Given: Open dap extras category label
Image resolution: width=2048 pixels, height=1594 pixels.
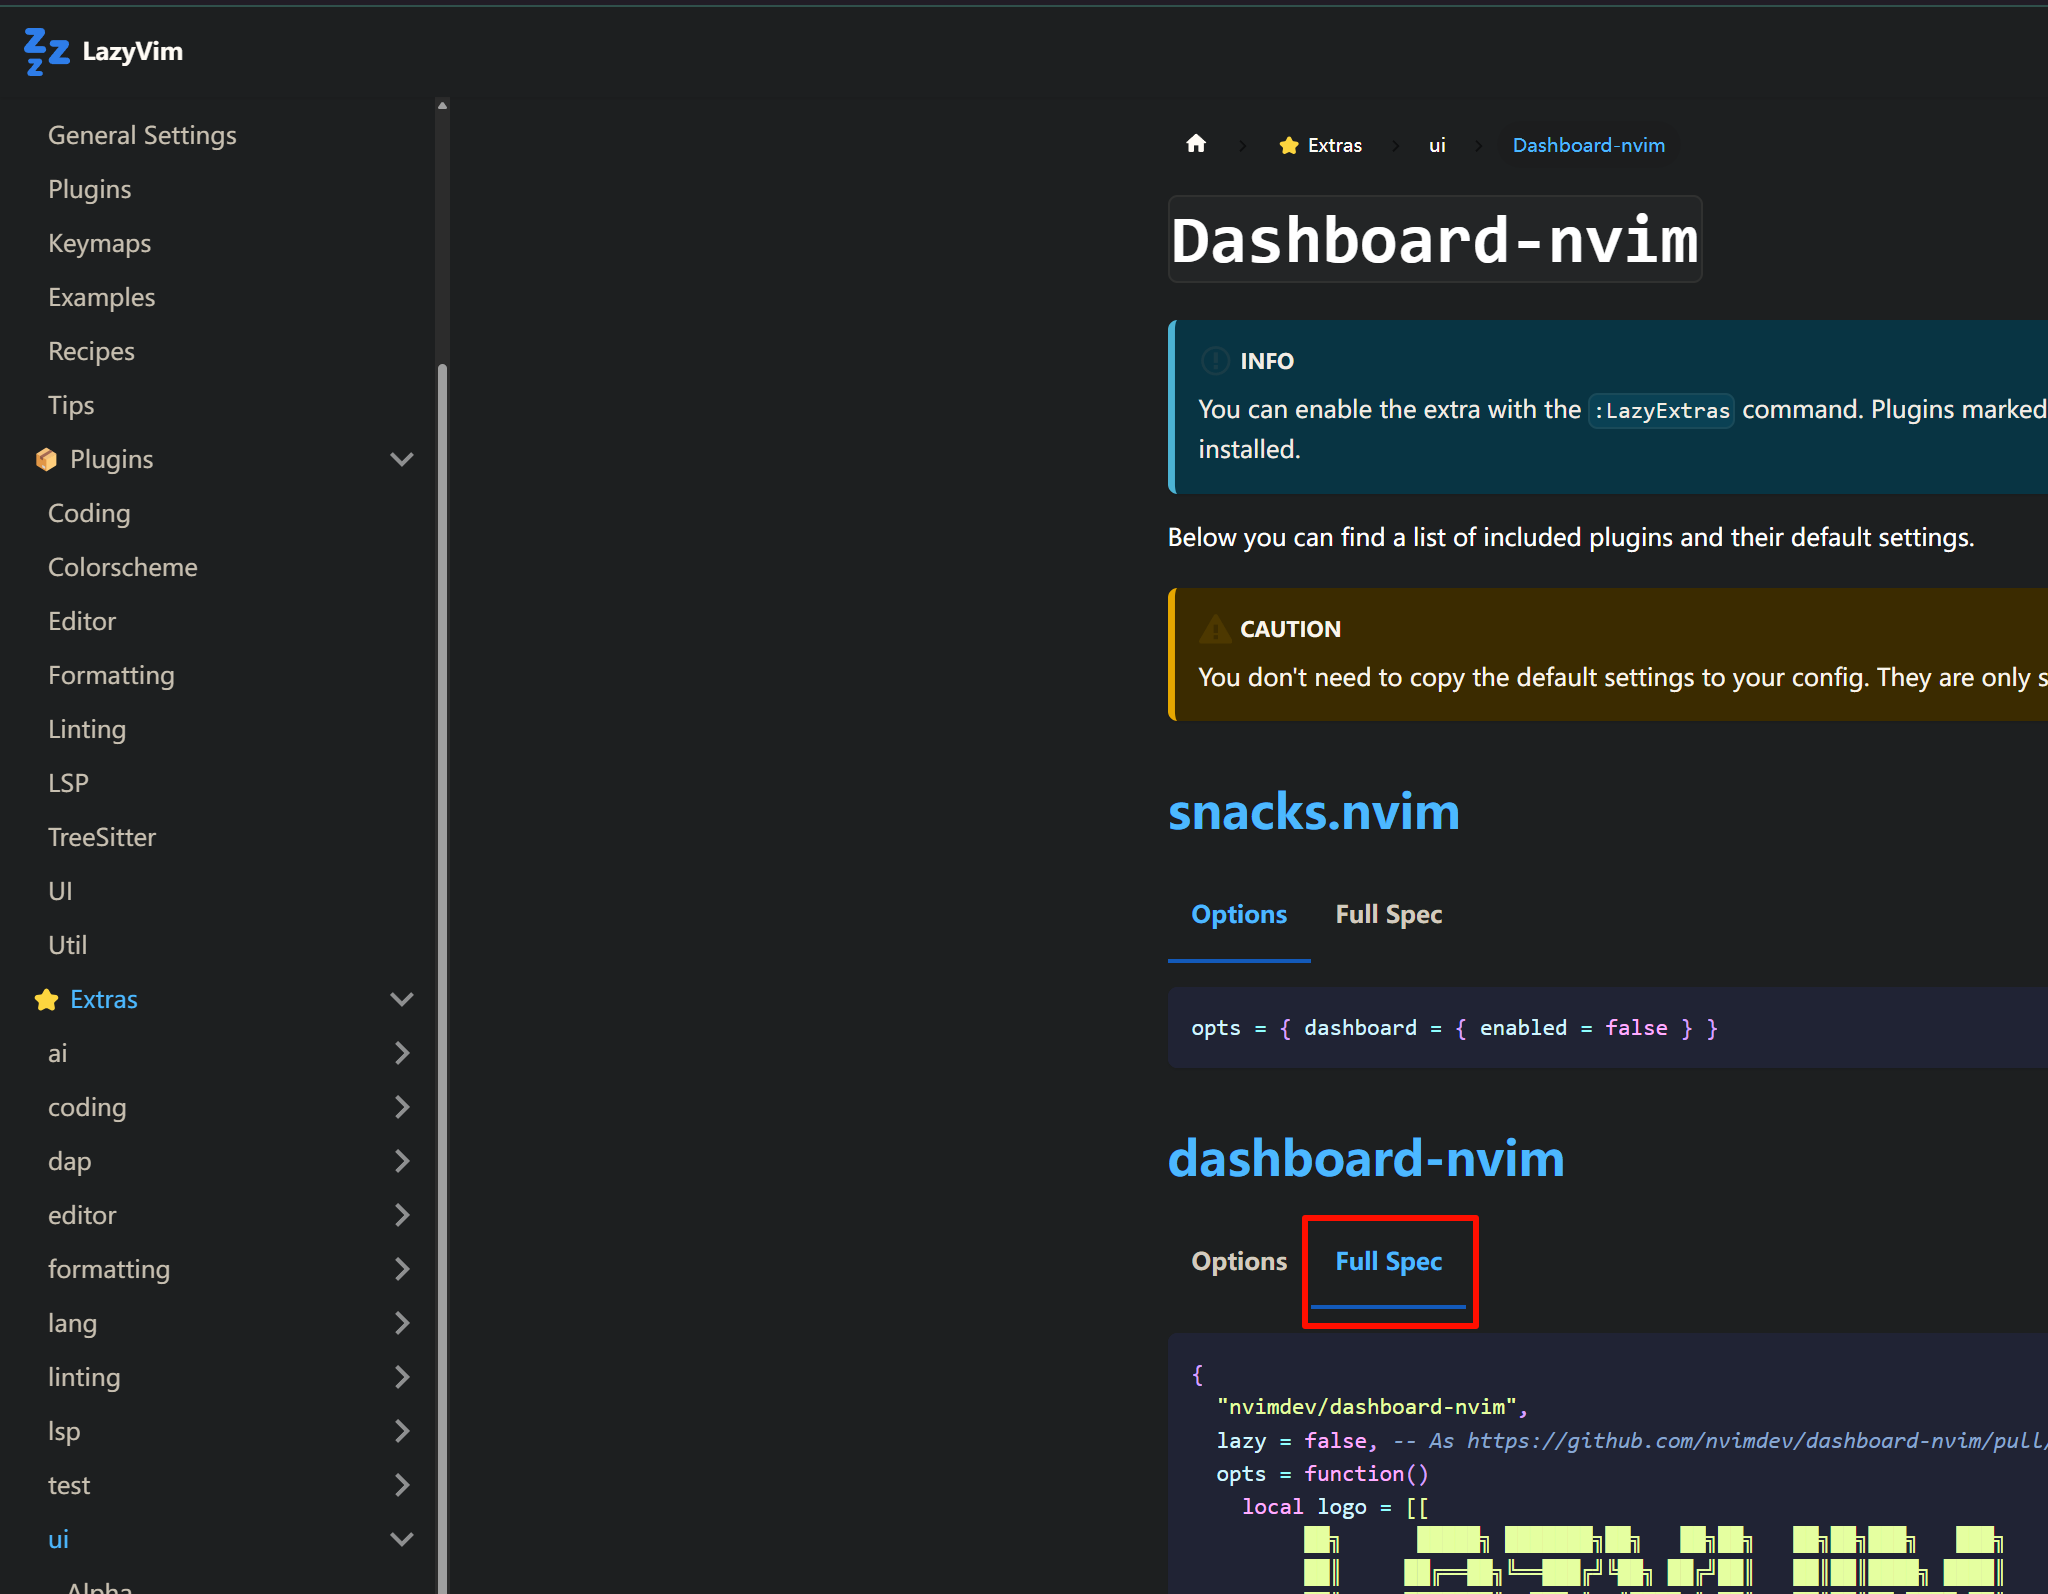Looking at the screenshot, I should pos(69,1161).
